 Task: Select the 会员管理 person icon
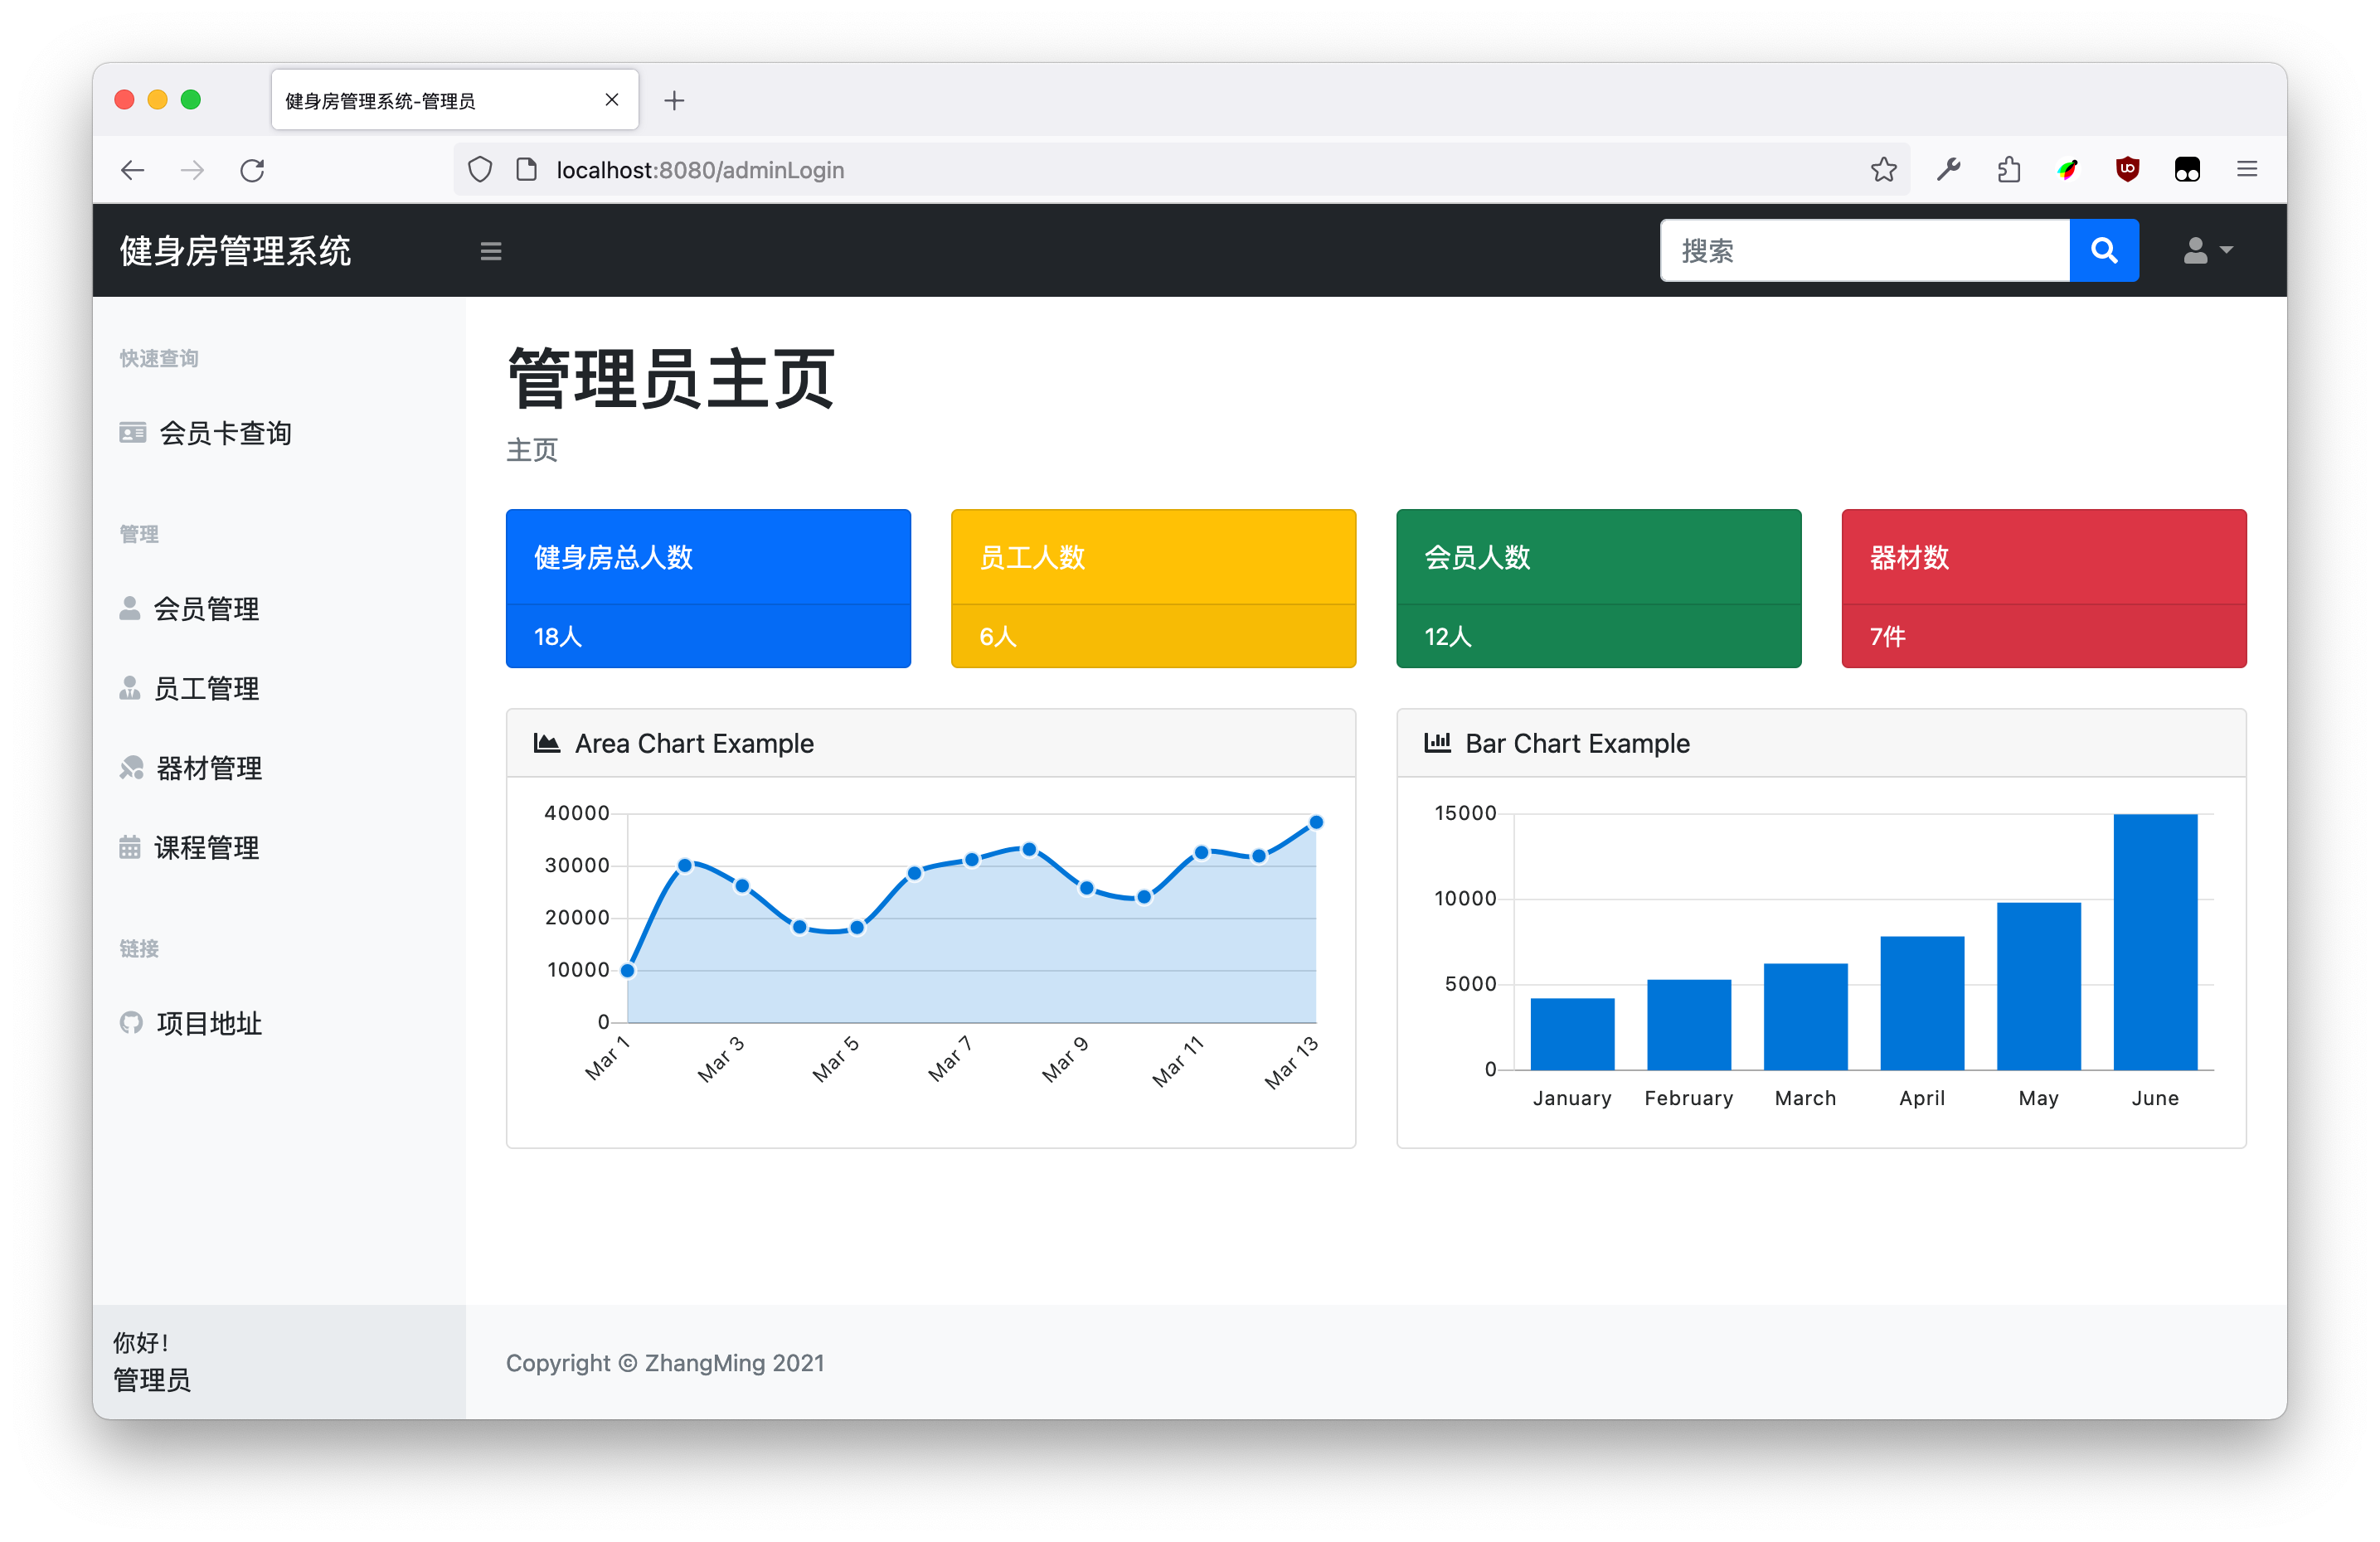click(x=131, y=607)
